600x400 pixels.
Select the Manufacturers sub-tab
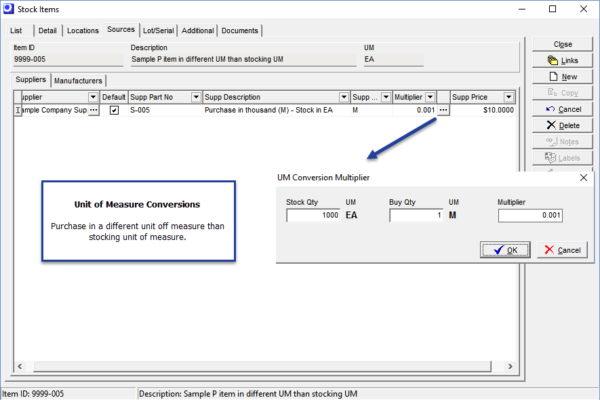tap(78, 81)
